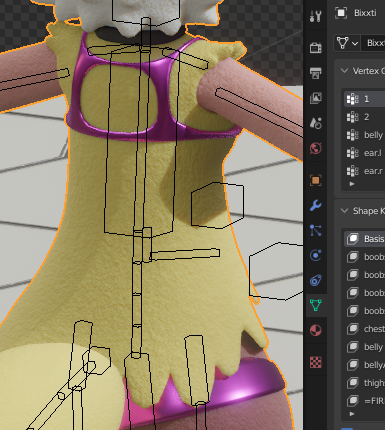The width and height of the screenshot is (385, 430).
Task: Select the horizontal bone crossing the belly
Action: click(185, 254)
